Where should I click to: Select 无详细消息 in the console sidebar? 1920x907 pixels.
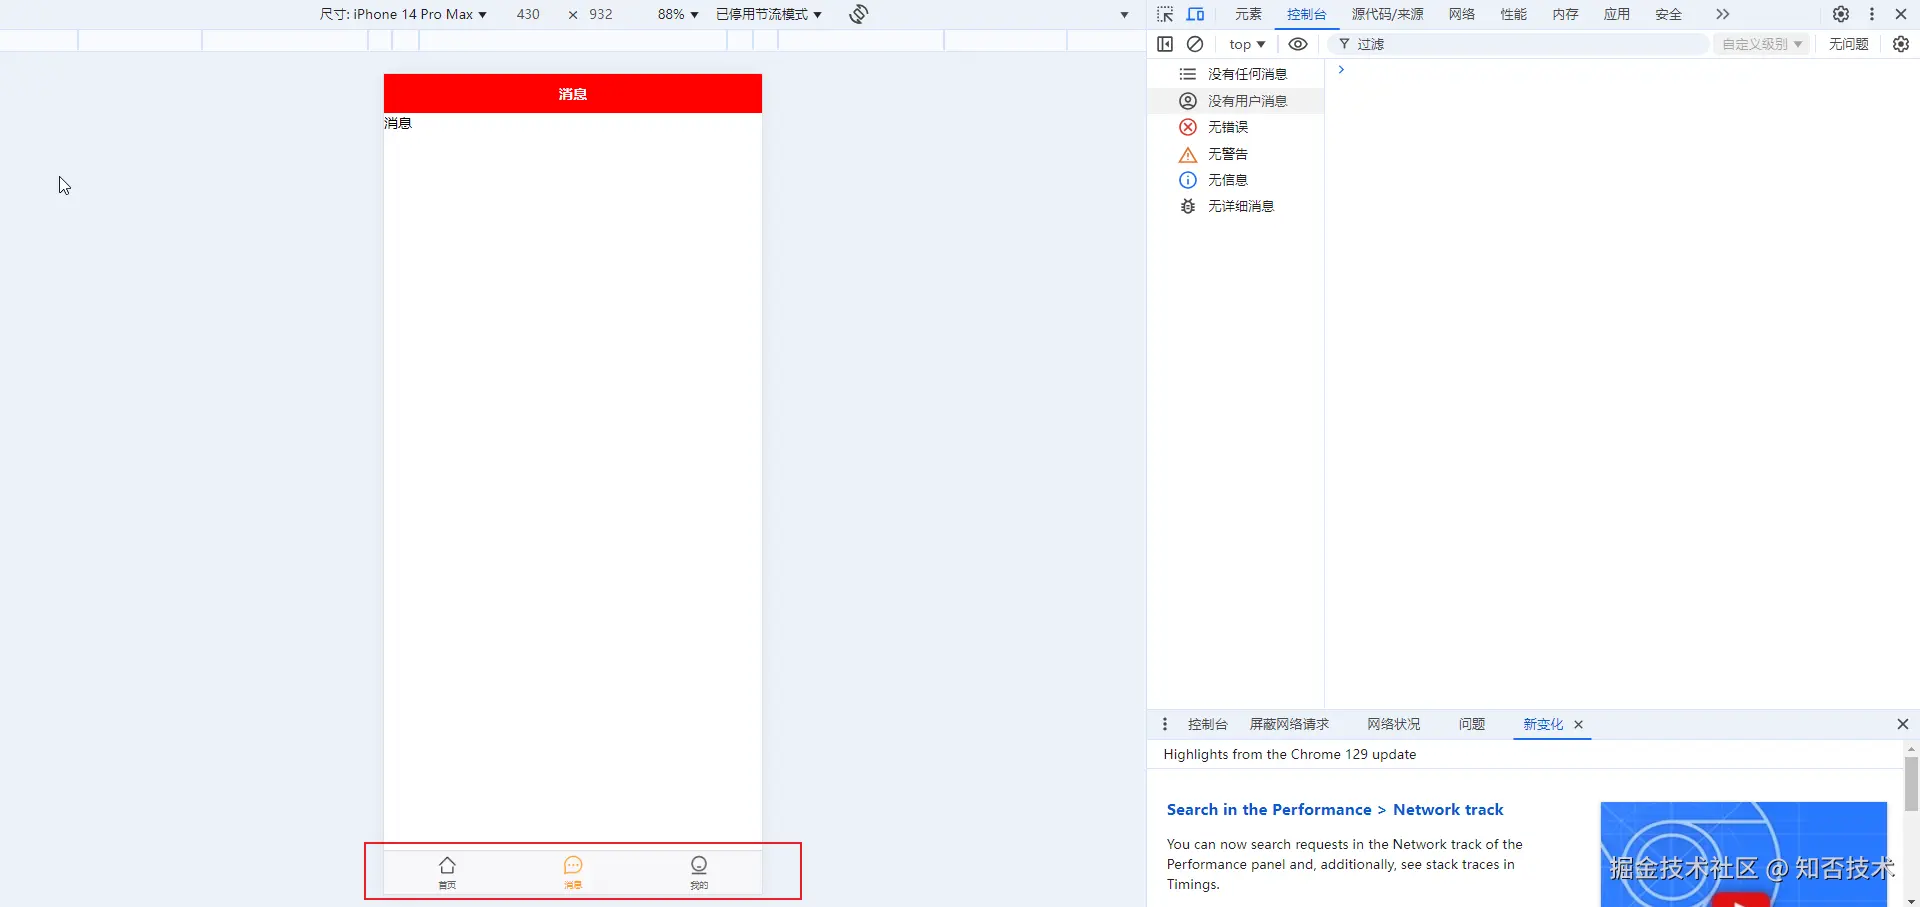(1237, 206)
